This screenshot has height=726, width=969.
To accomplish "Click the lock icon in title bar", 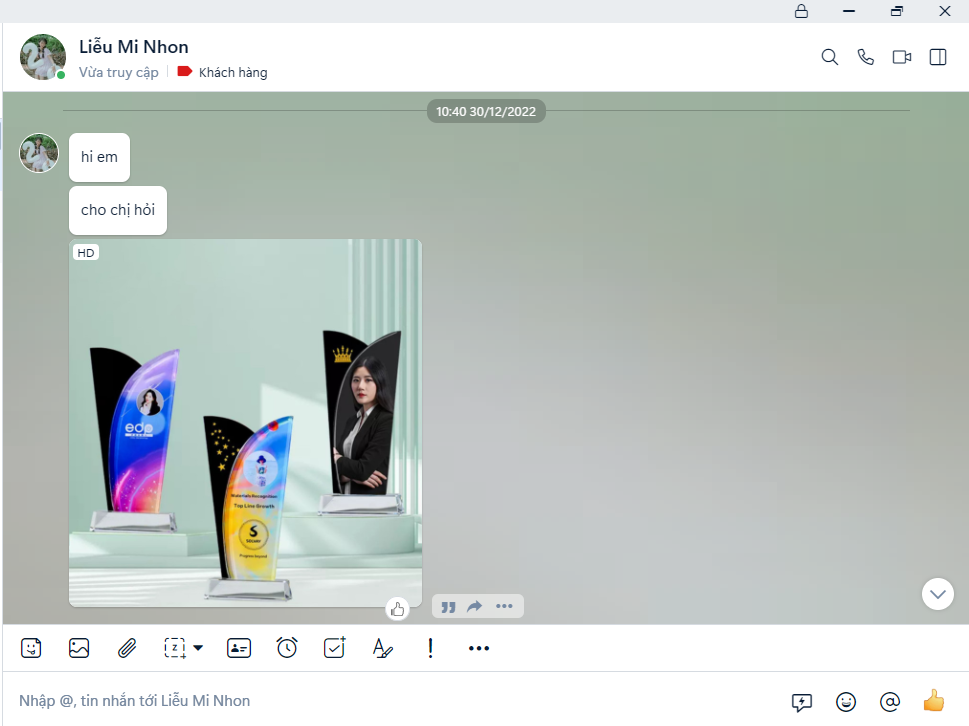I will (x=801, y=11).
